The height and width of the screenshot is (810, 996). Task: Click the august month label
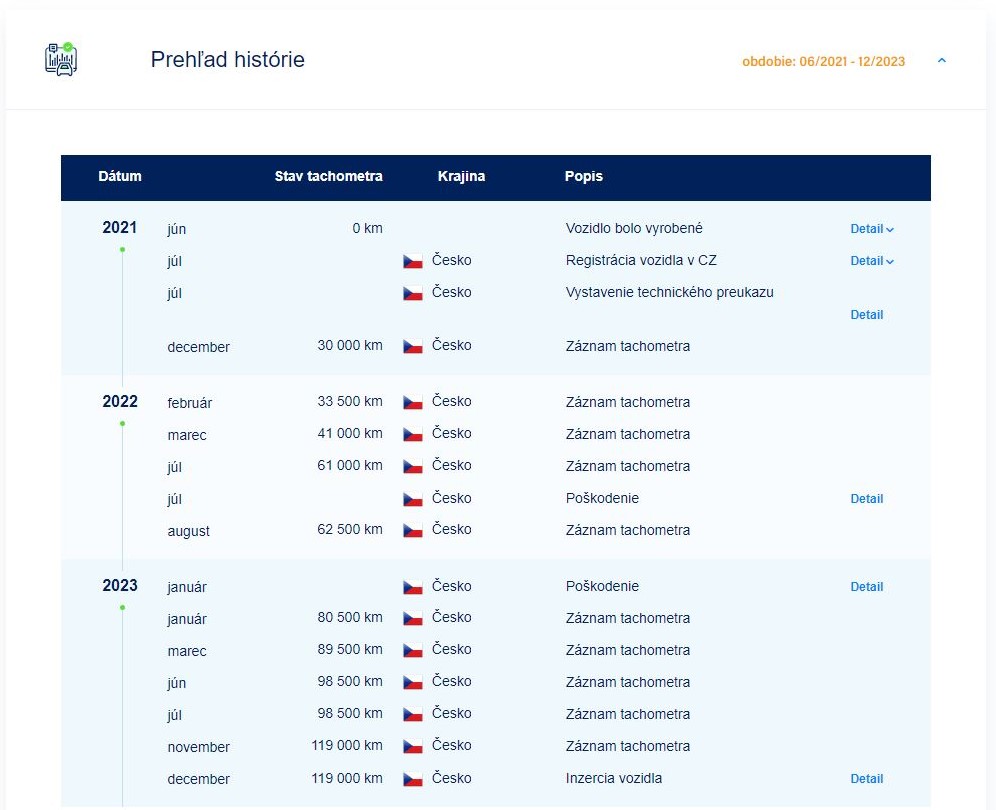(x=189, y=531)
